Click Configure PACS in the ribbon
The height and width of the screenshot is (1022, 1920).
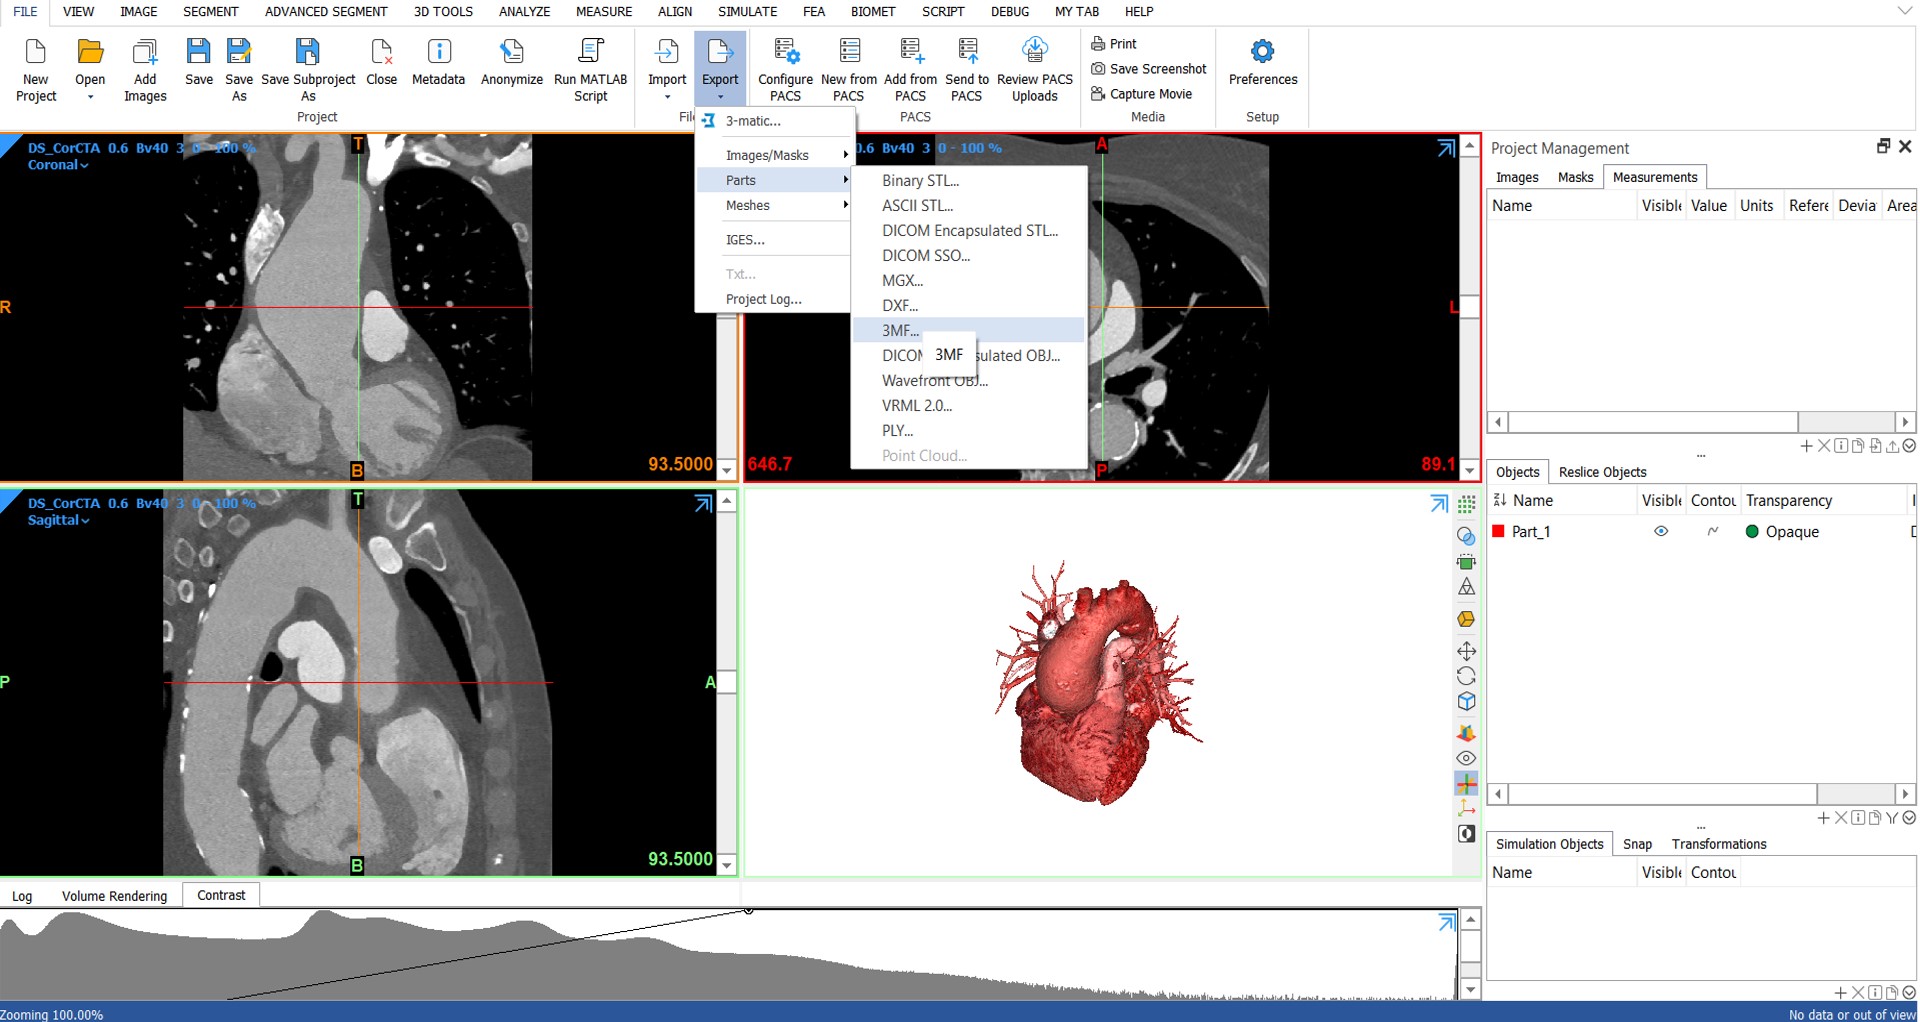(785, 52)
